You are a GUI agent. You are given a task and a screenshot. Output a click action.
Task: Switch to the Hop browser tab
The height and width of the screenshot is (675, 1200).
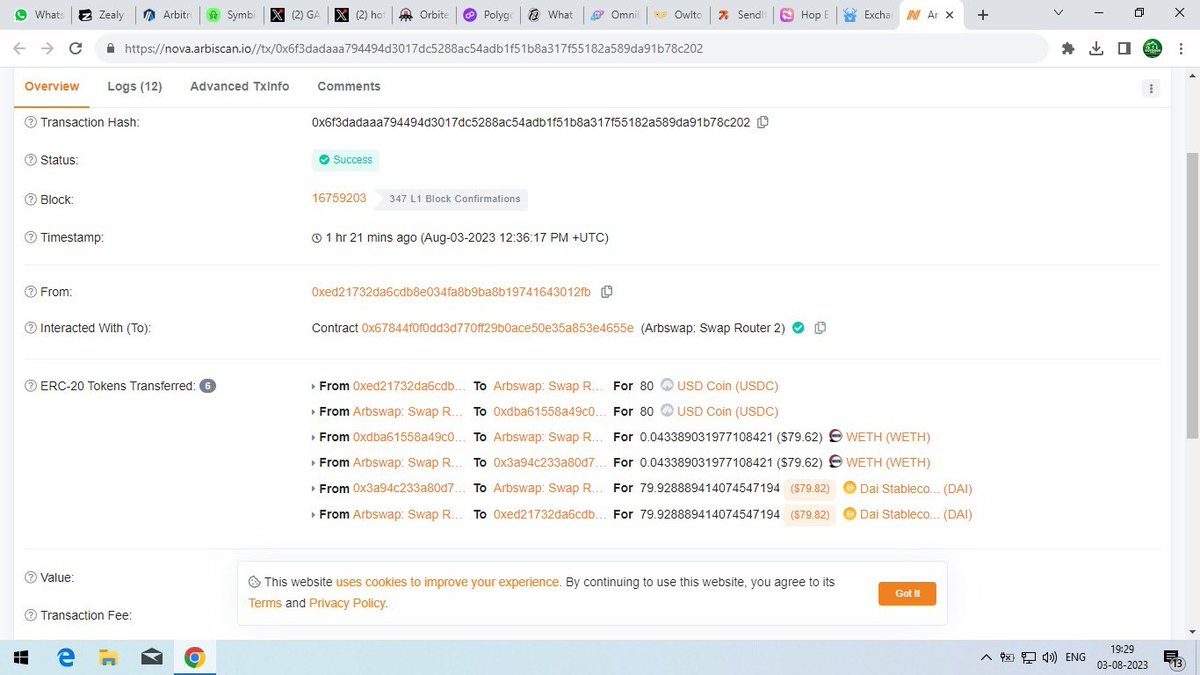click(806, 15)
